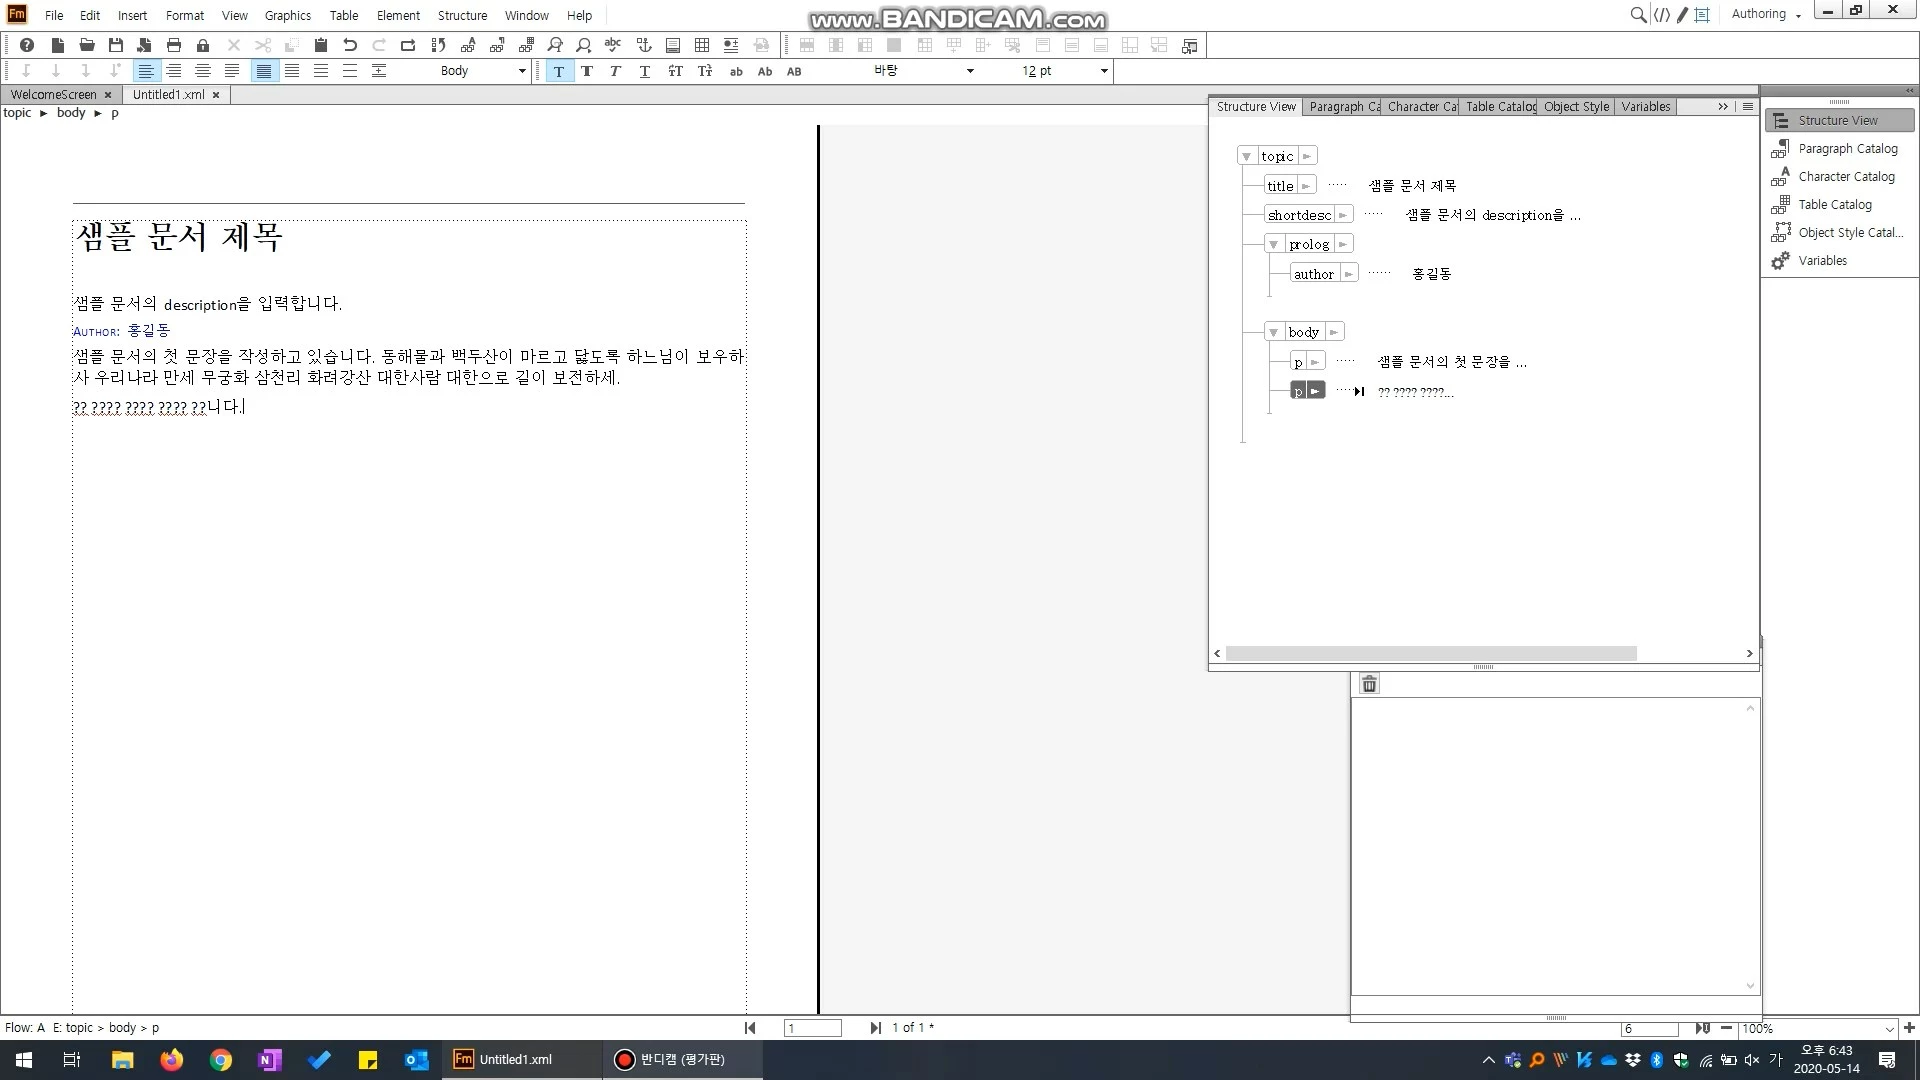1920x1080 pixels.
Task: Click the Undo arrow icon
Action: point(350,45)
